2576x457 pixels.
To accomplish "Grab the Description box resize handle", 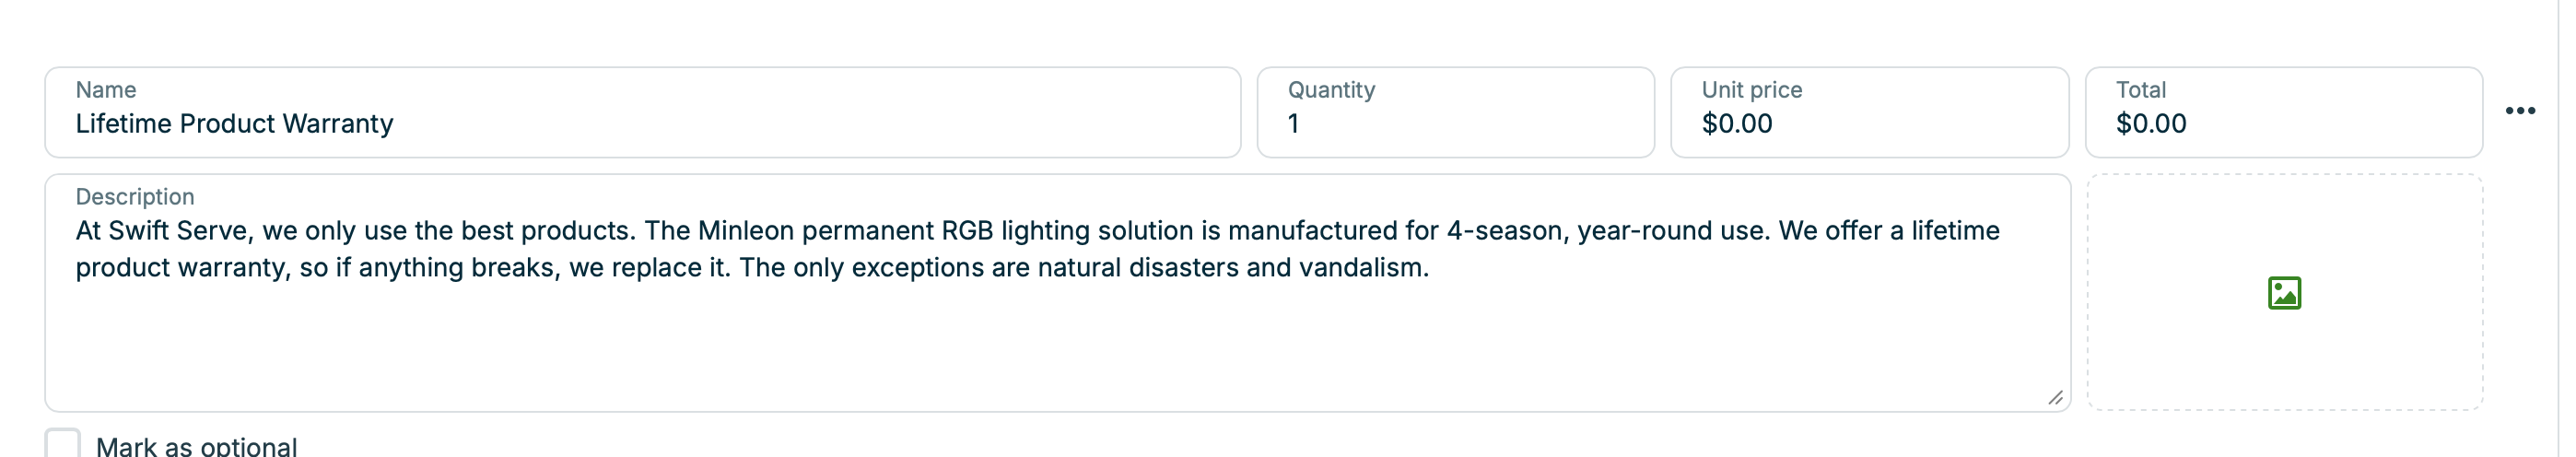I will point(2055,398).
